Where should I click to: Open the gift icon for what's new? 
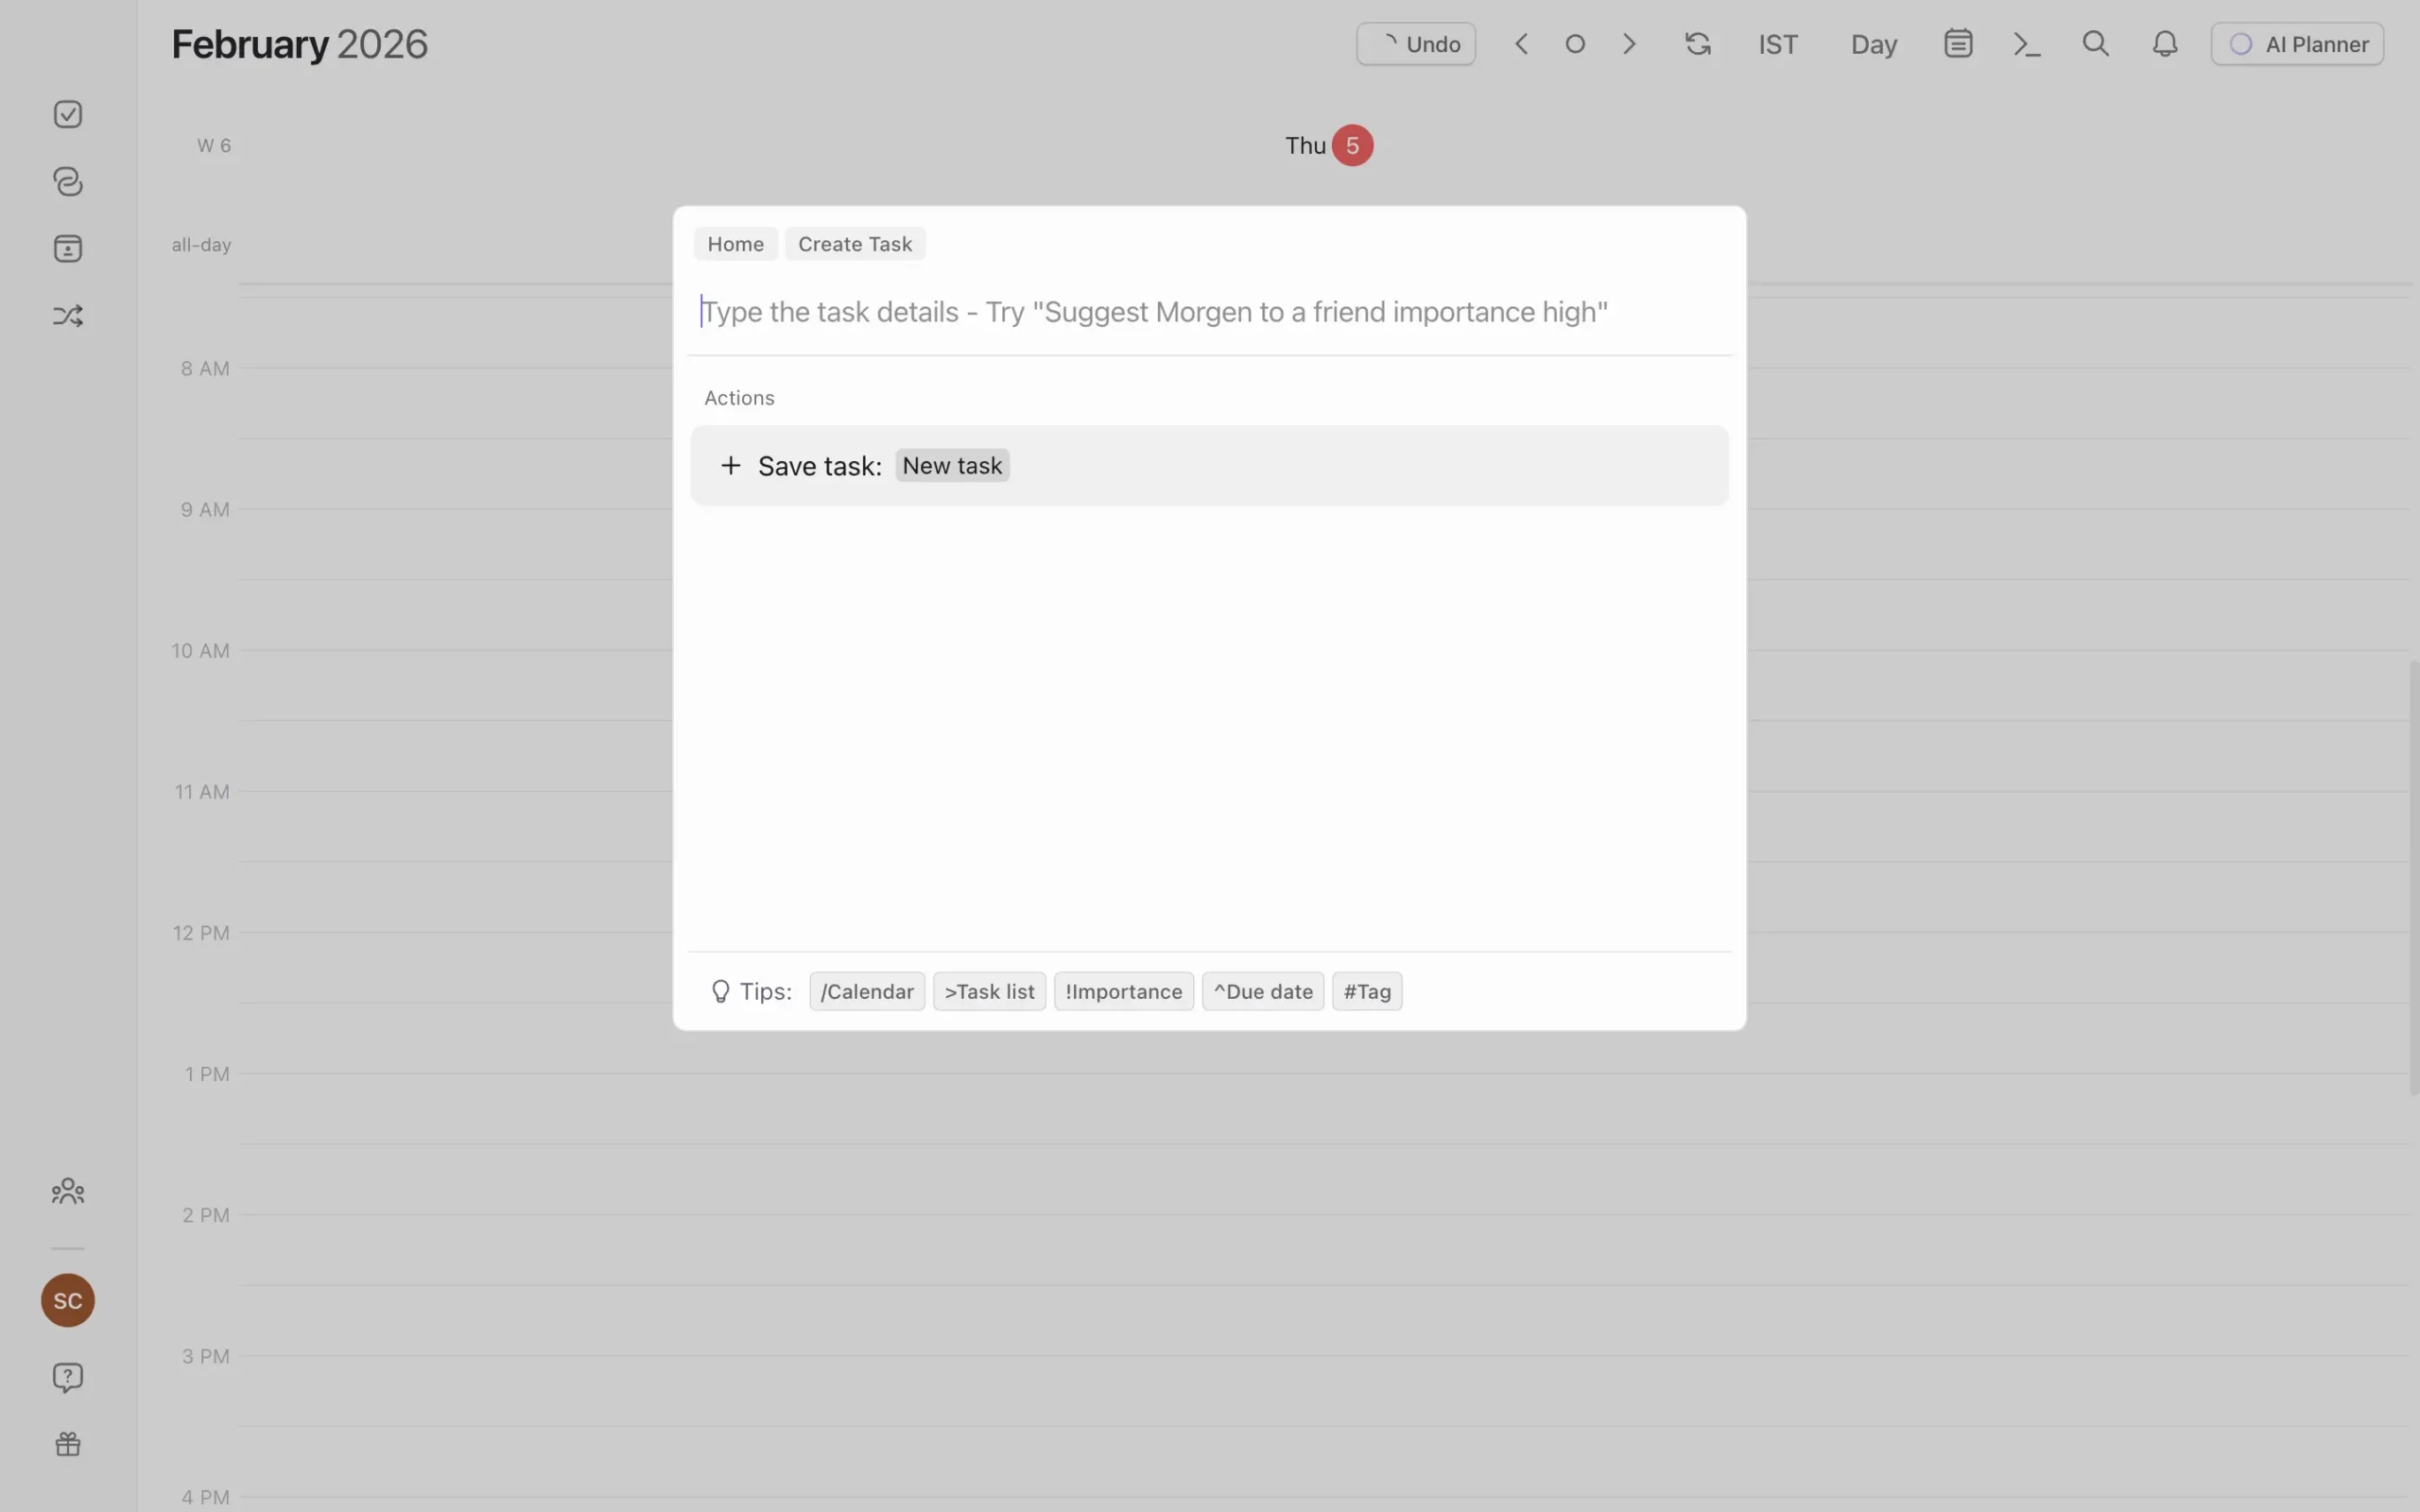point(67,1443)
